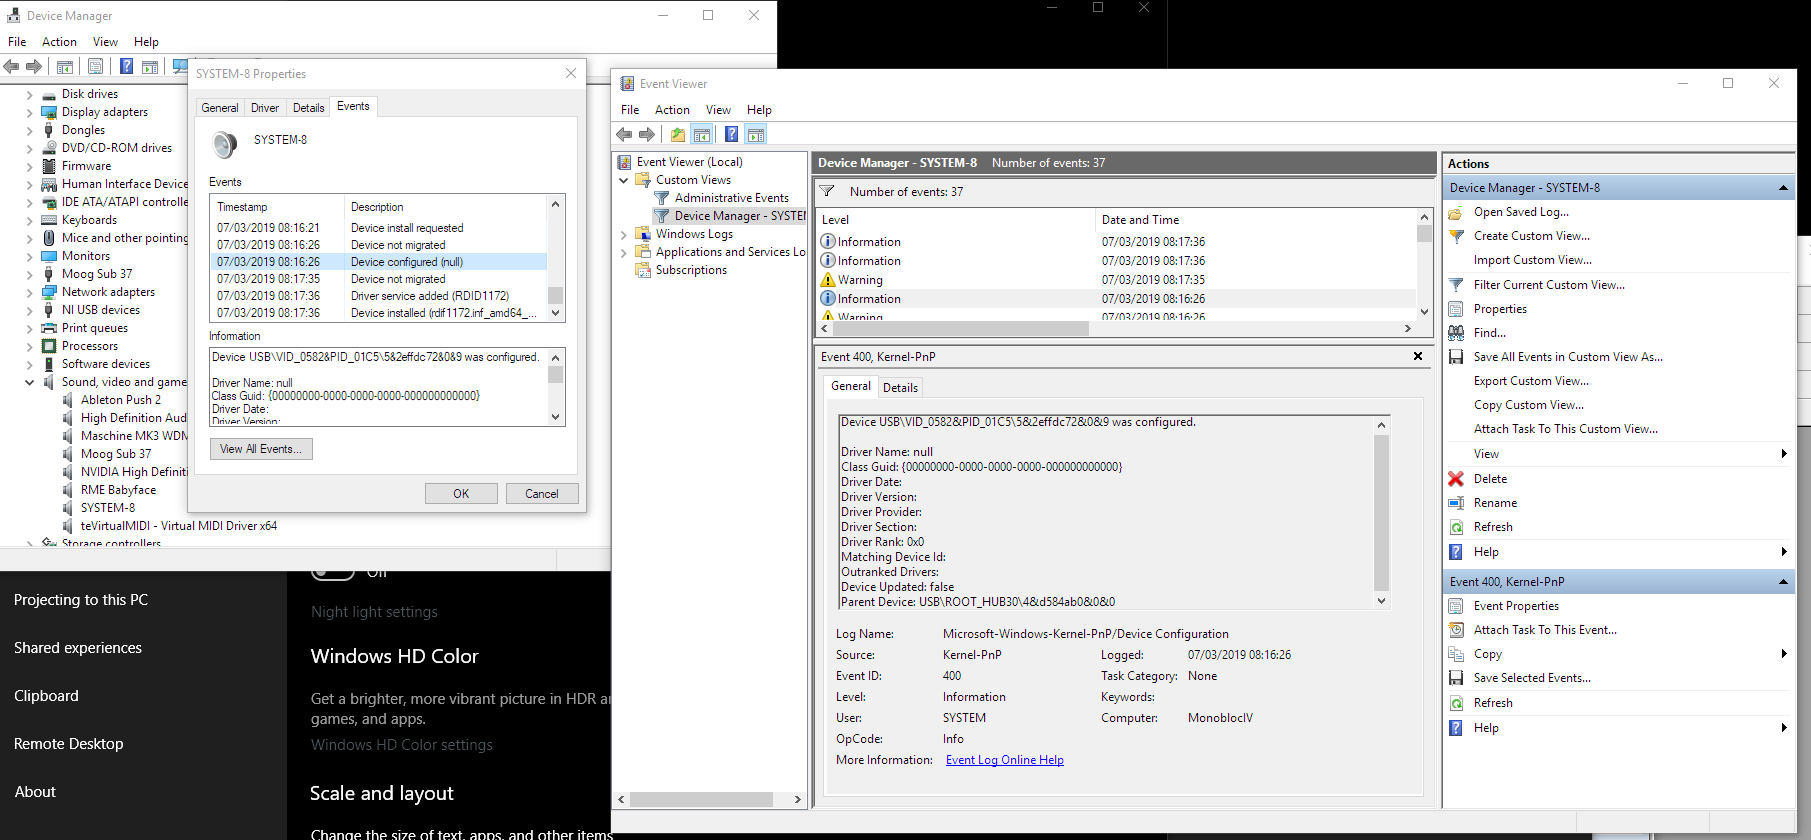1811x840 pixels.
Task: Click Import Custom View action
Action: [1533, 260]
